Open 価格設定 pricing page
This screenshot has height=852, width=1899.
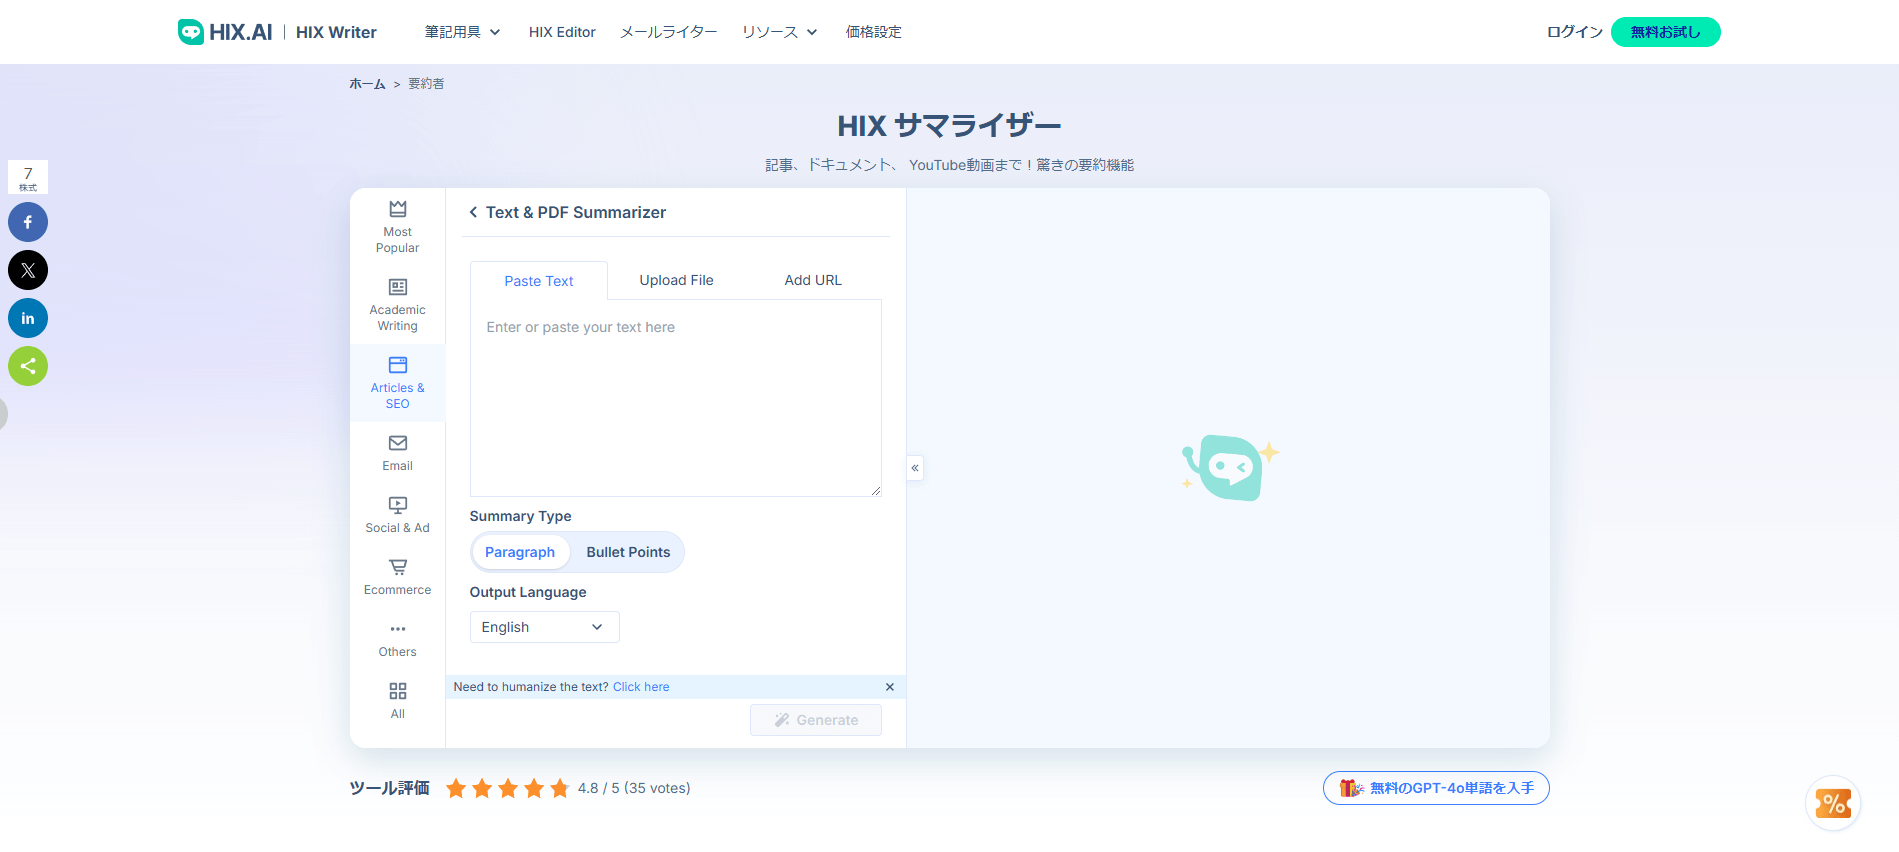point(874,32)
